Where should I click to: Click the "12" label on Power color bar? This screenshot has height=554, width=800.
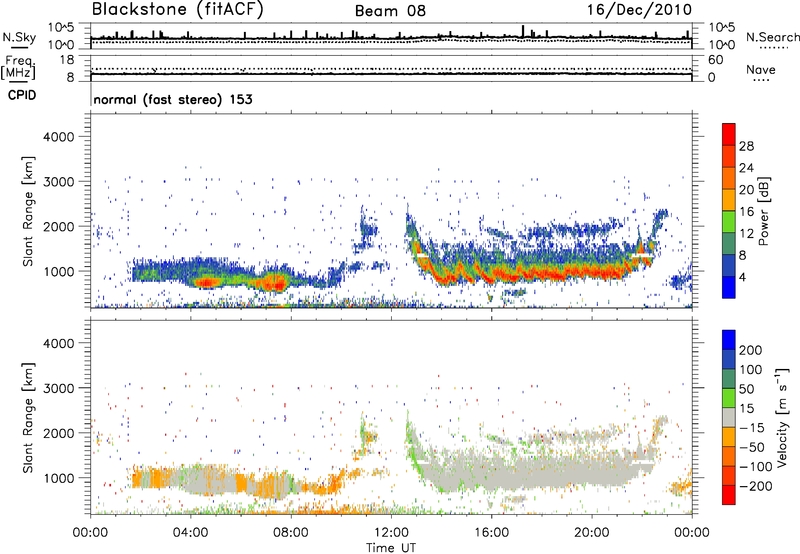click(x=746, y=234)
